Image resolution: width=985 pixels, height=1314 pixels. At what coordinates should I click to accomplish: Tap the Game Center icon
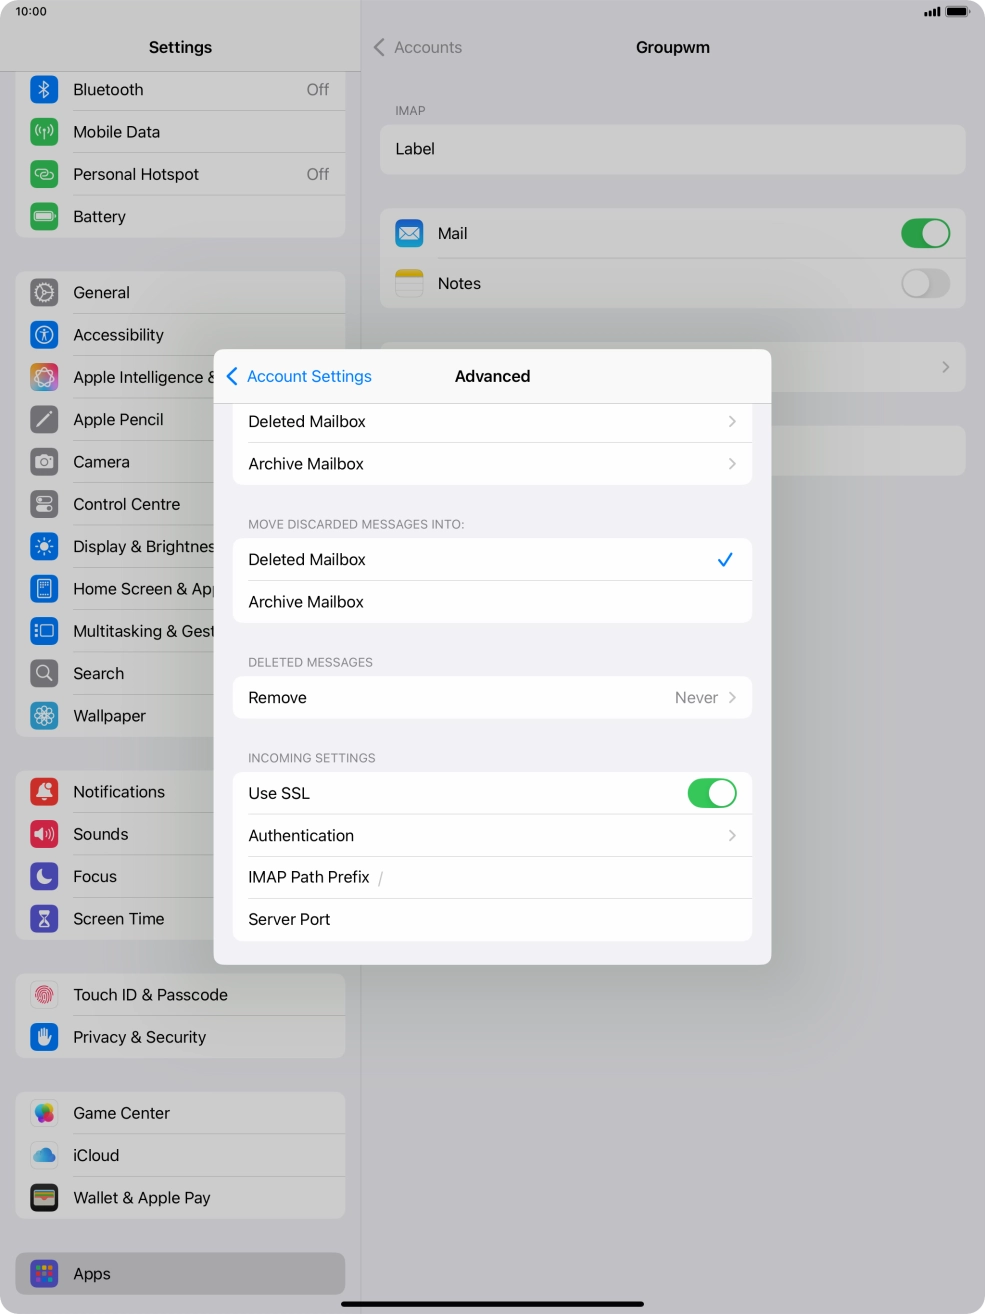click(44, 1113)
